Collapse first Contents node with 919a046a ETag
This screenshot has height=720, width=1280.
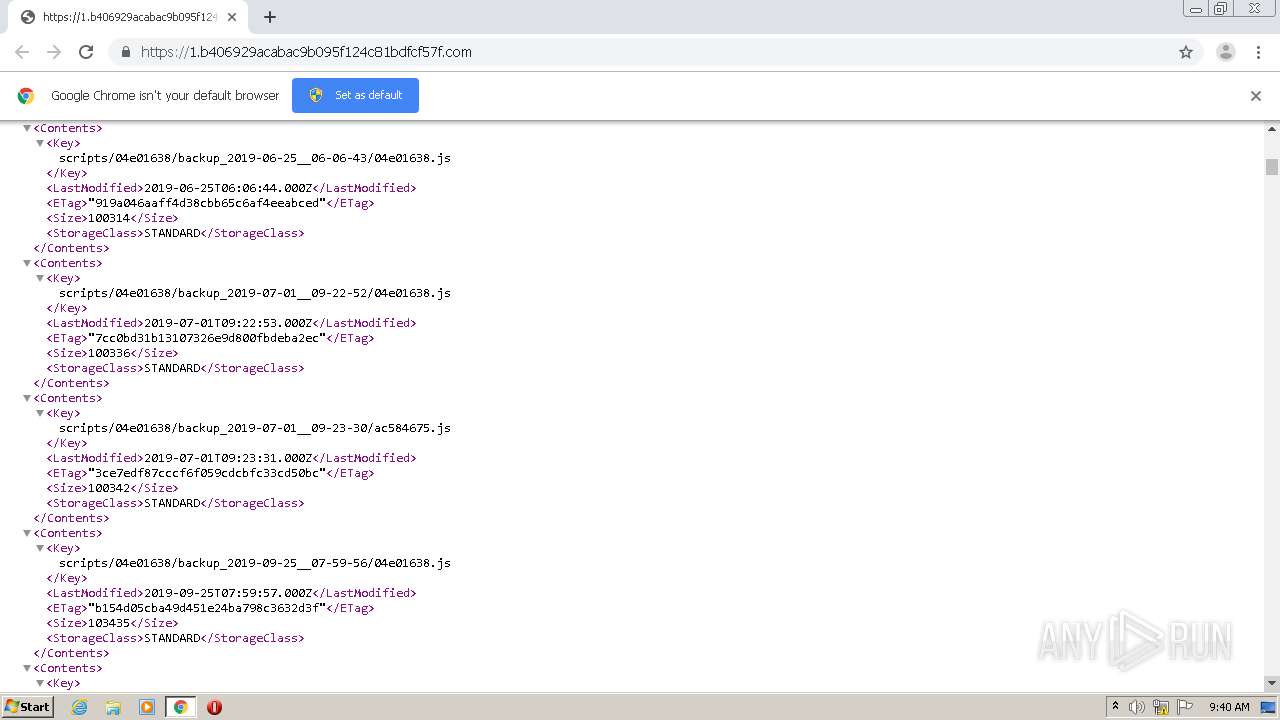pos(27,128)
